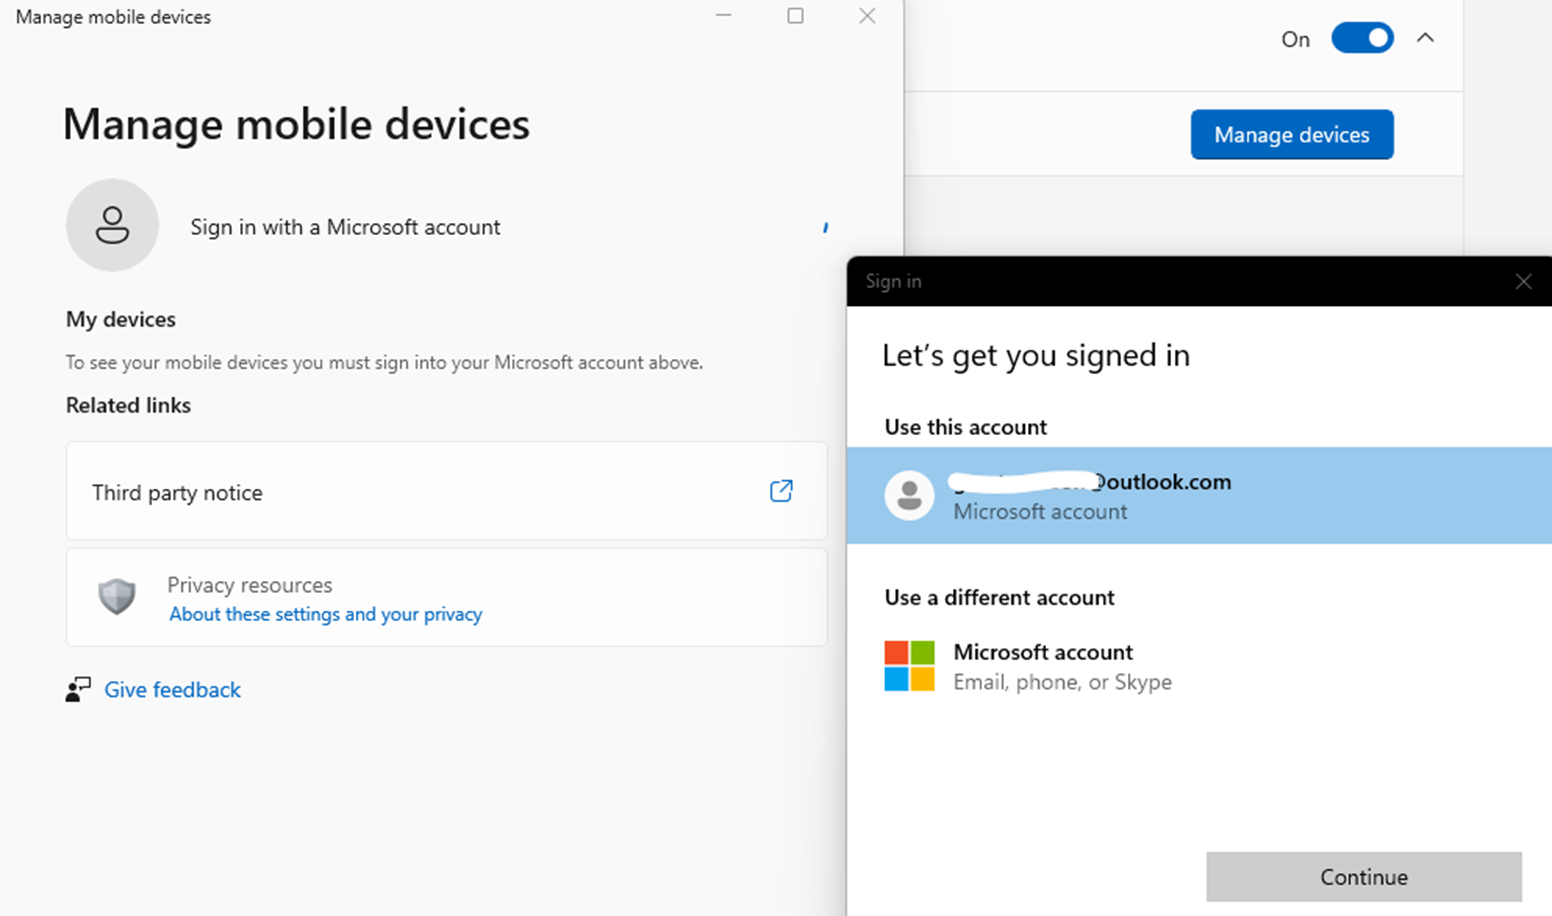Close the Manage mobile devices window
The image size is (1552, 916).
pyautogui.click(x=867, y=16)
